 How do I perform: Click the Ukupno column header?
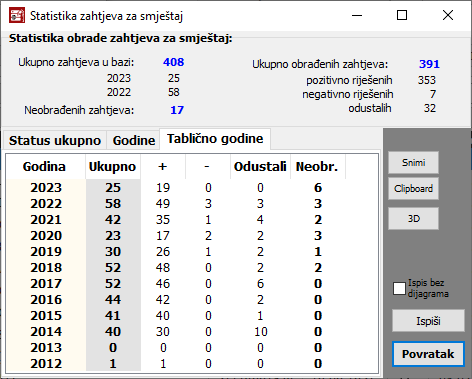[x=113, y=167]
